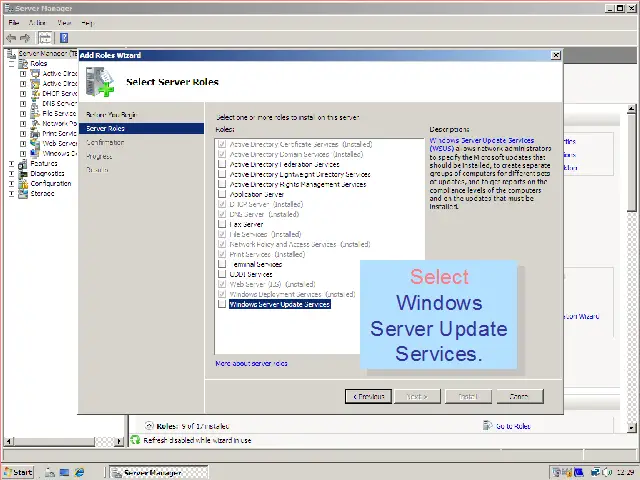Click the Print Services role icon in tree
The image size is (640, 480).
point(36,133)
